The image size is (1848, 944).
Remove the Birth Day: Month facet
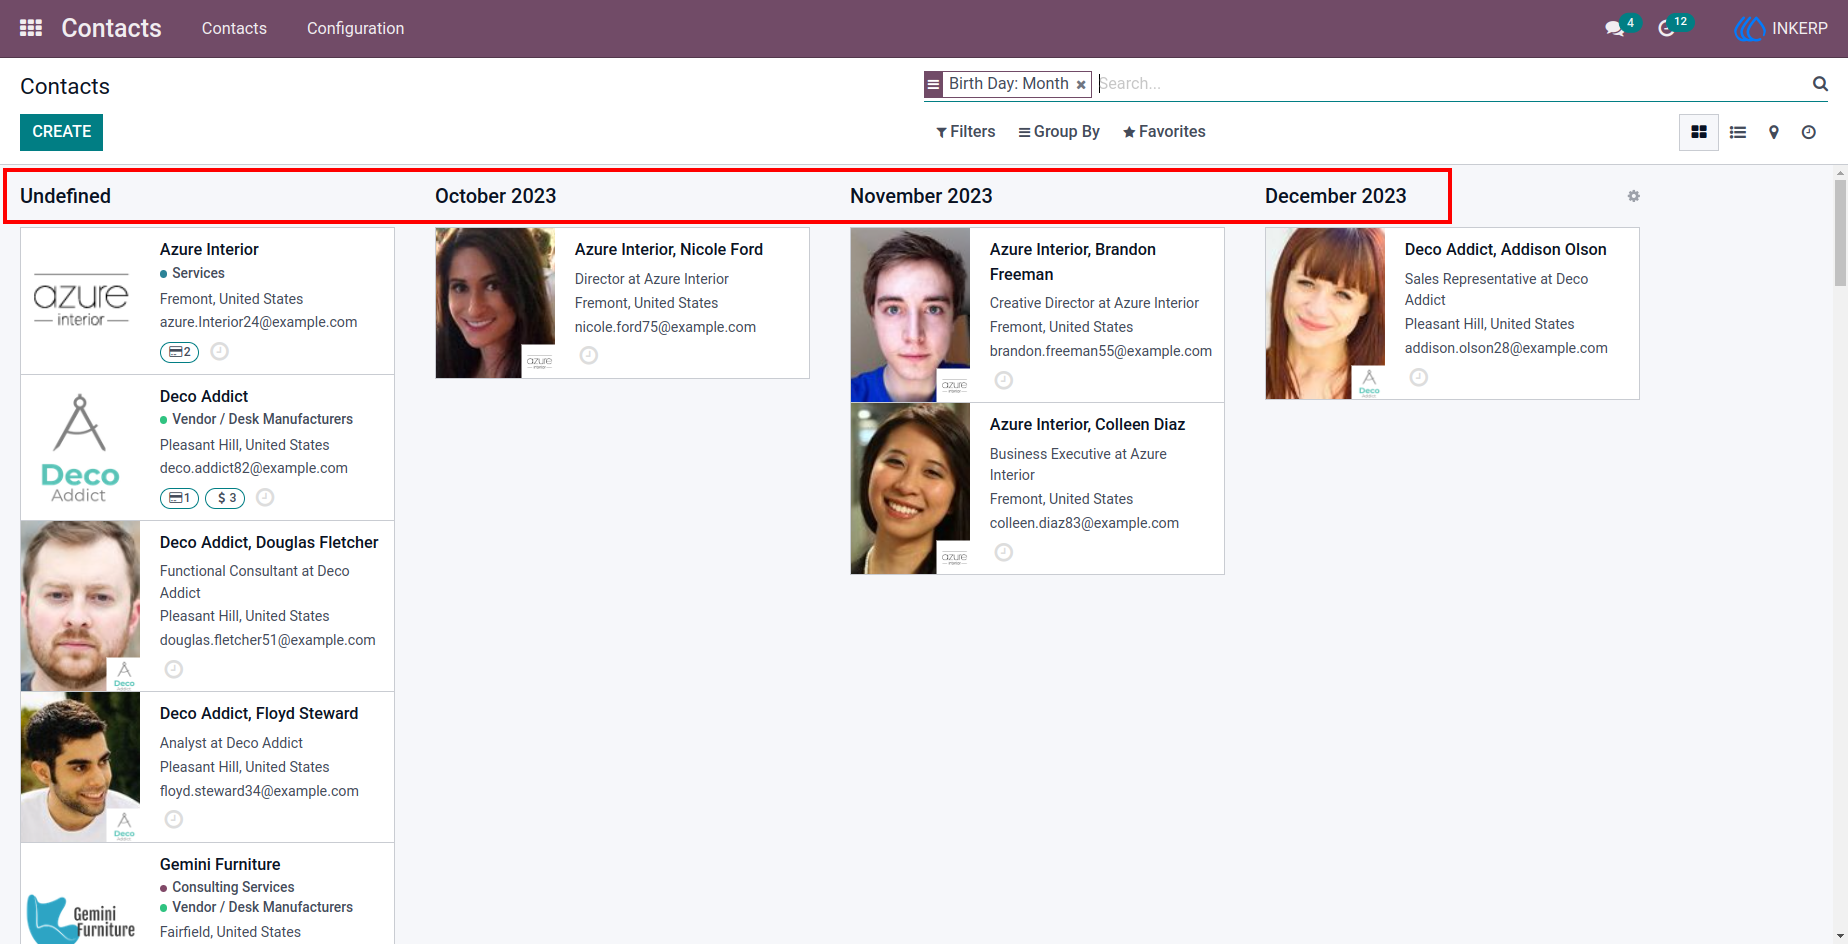click(1081, 85)
